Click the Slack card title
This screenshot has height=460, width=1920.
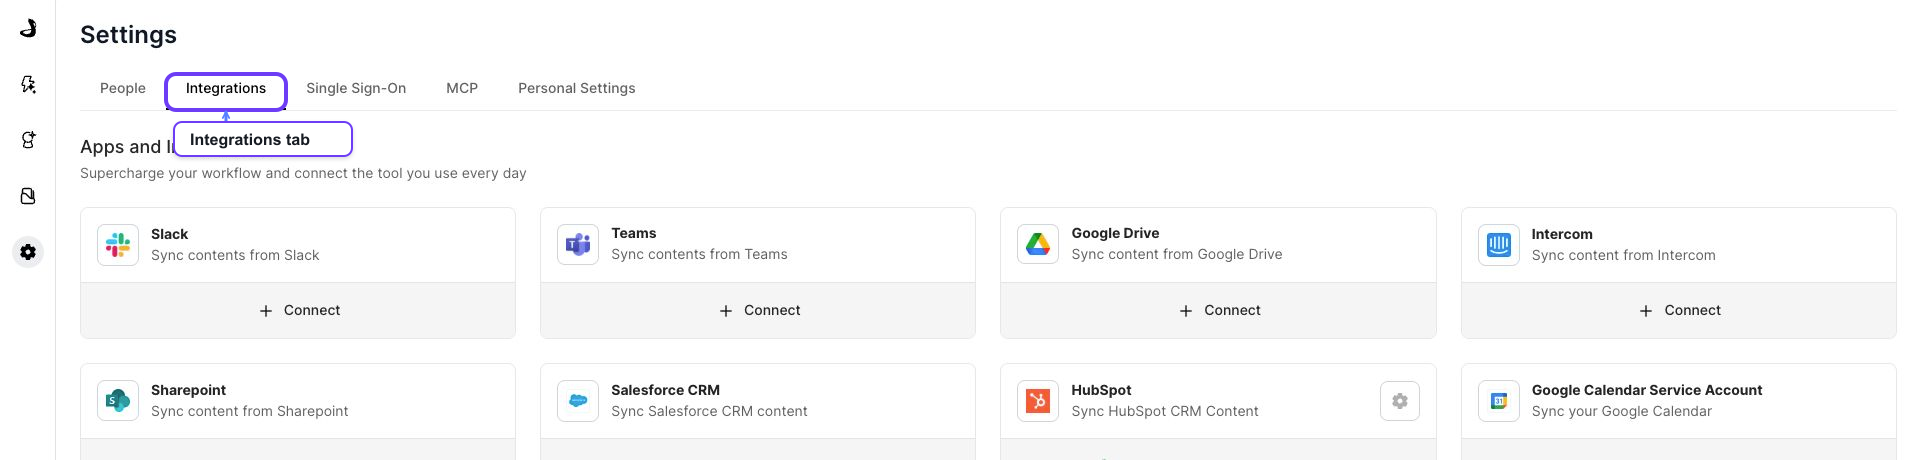tap(169, 234)
